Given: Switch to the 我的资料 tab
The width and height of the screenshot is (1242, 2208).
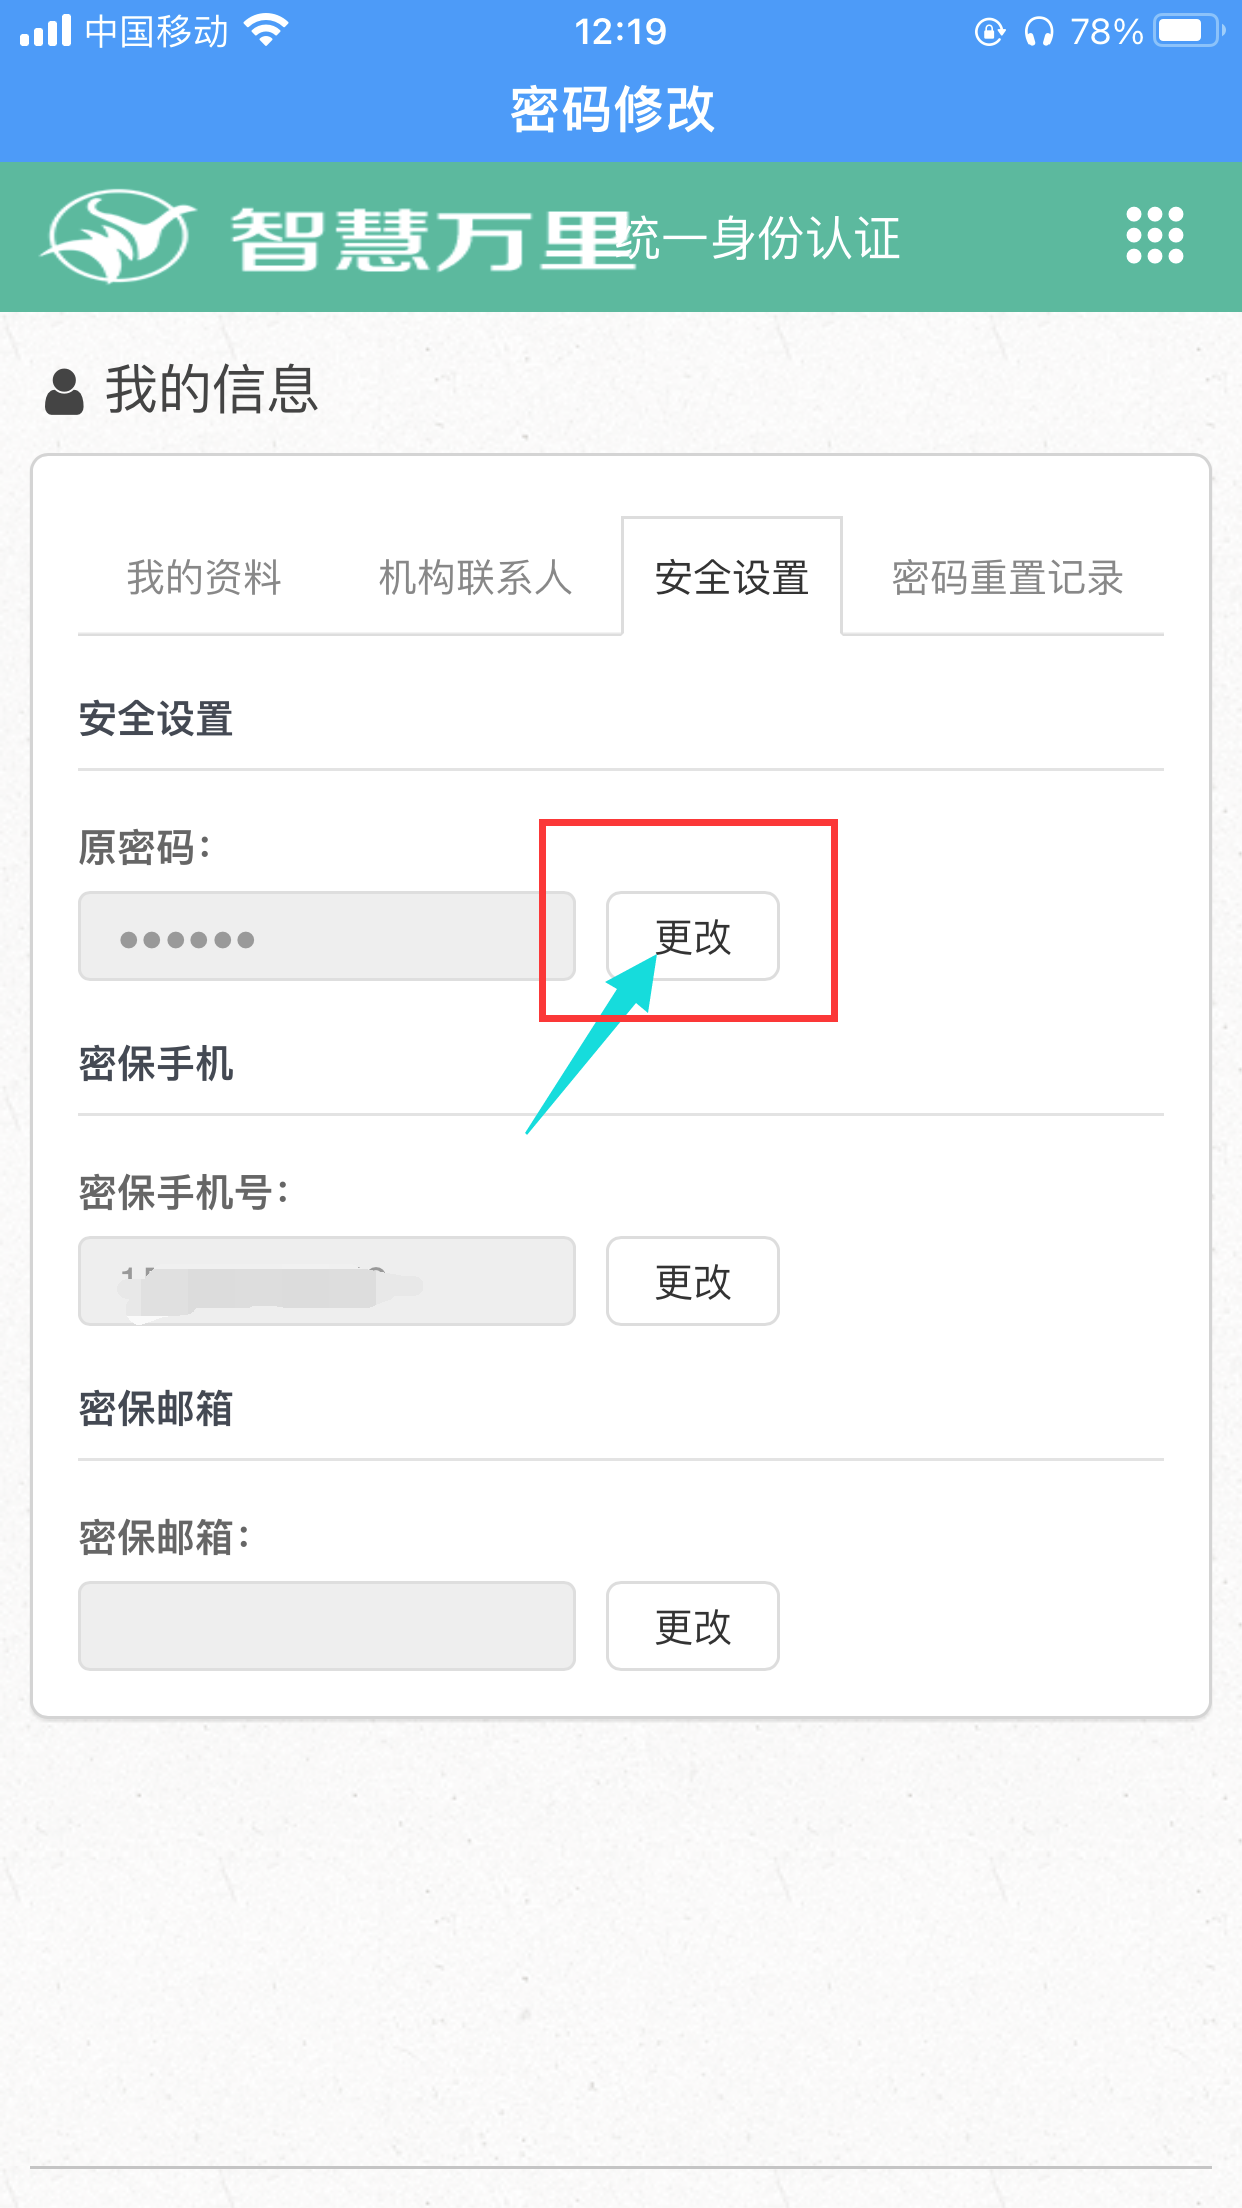Looking at the screenshot, I should [204, 578].
